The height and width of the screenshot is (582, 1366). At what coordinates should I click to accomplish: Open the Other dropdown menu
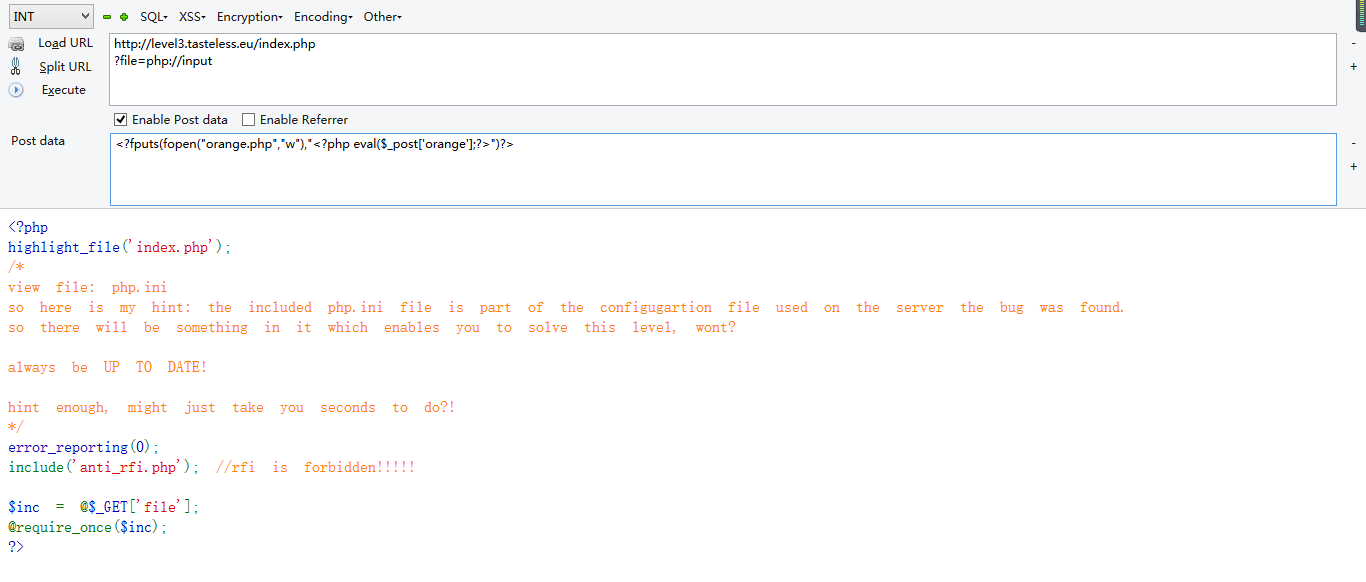pos(383,17)
